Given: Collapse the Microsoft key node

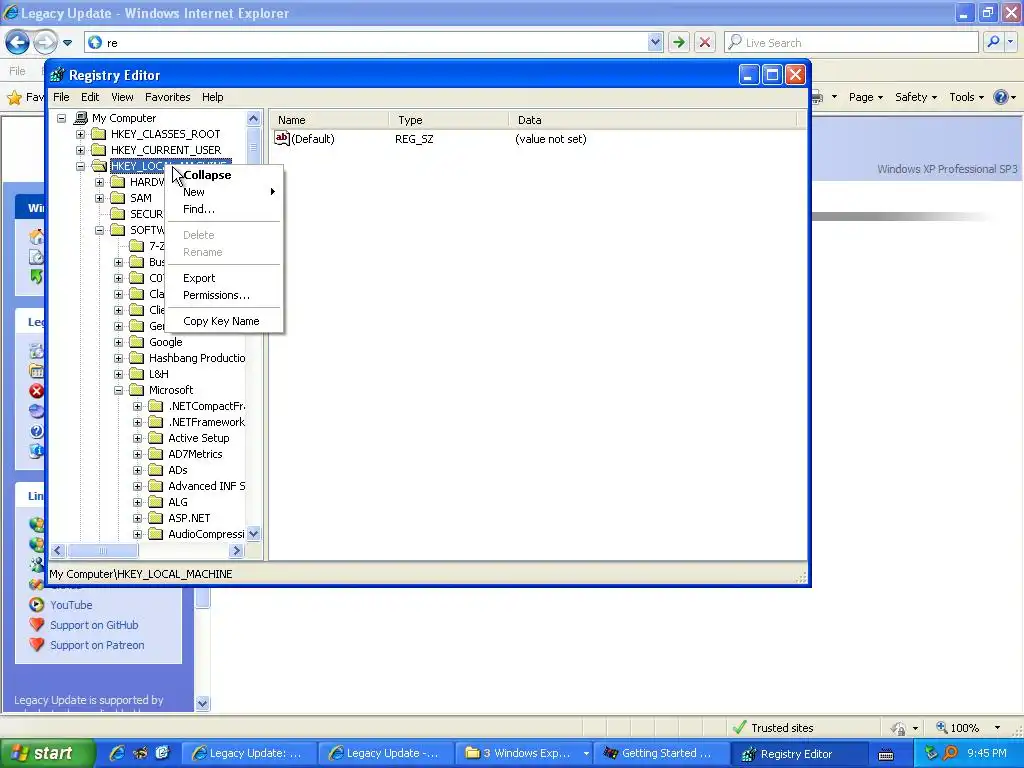Looking at the screenshot, I should coord(118,390).
